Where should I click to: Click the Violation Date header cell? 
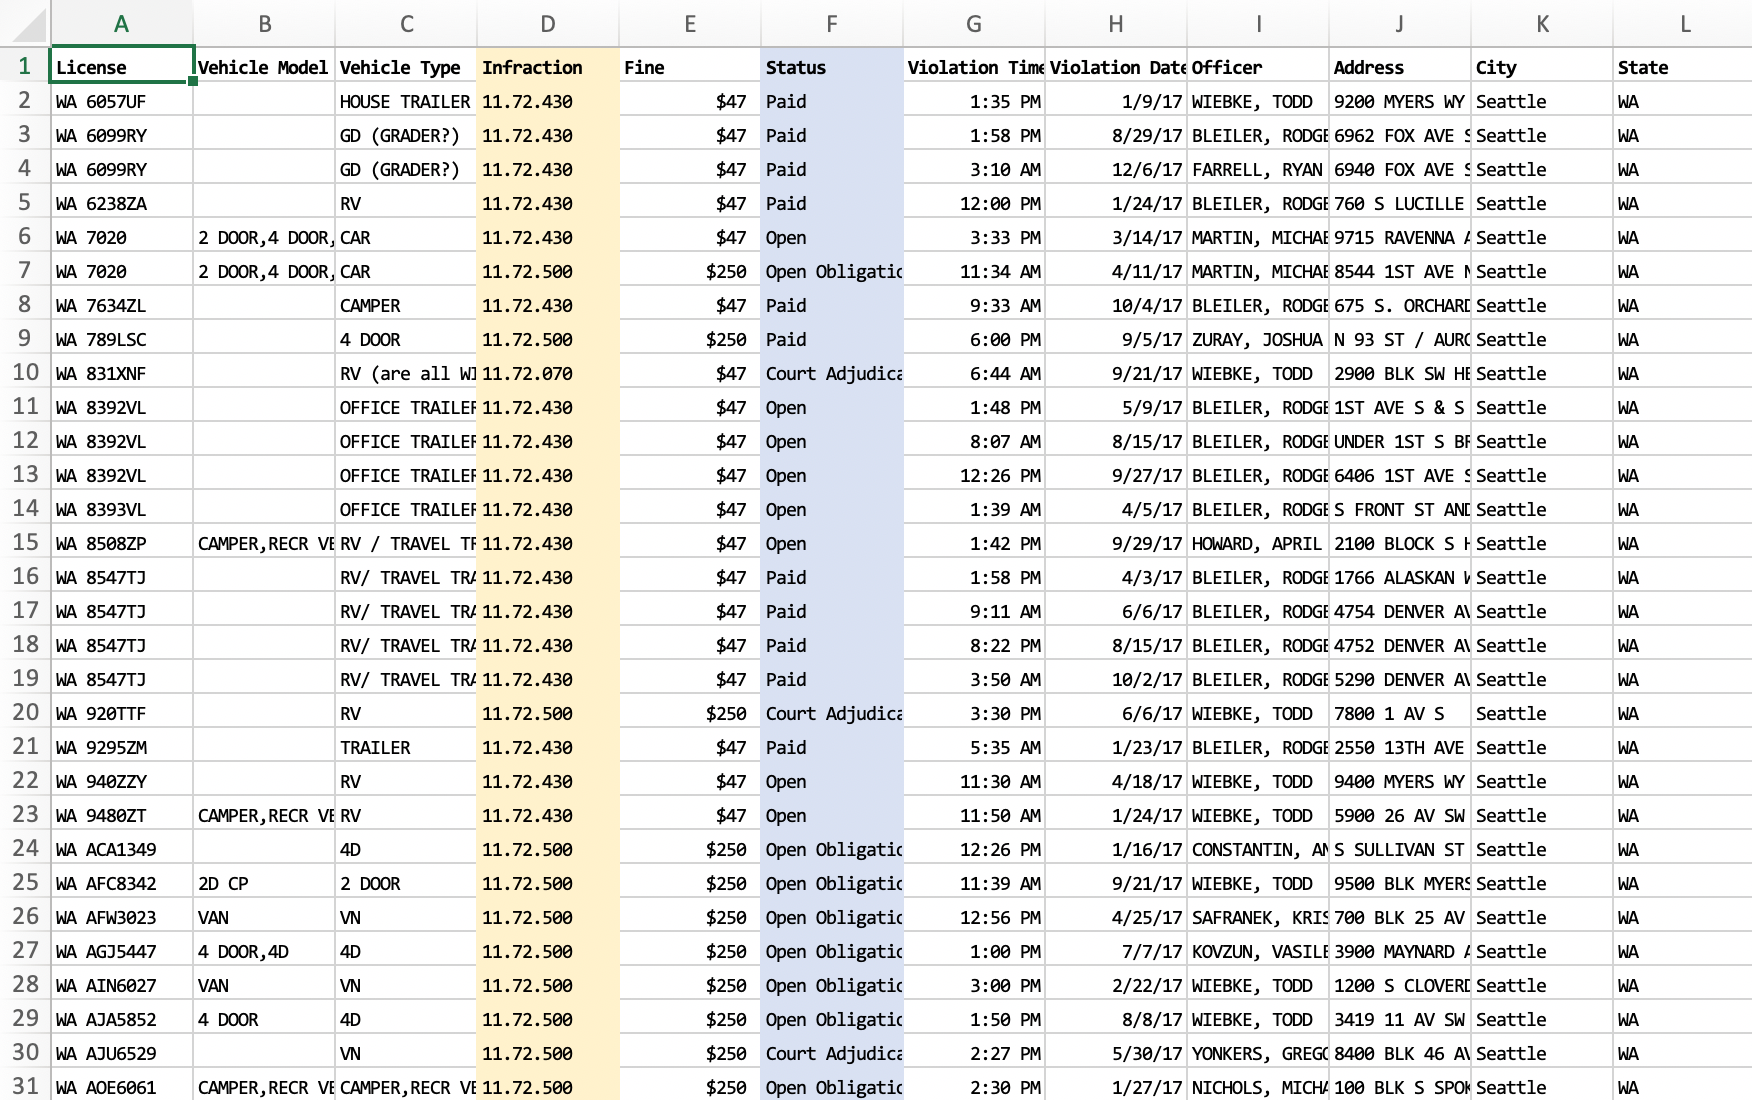point(1115,67)
